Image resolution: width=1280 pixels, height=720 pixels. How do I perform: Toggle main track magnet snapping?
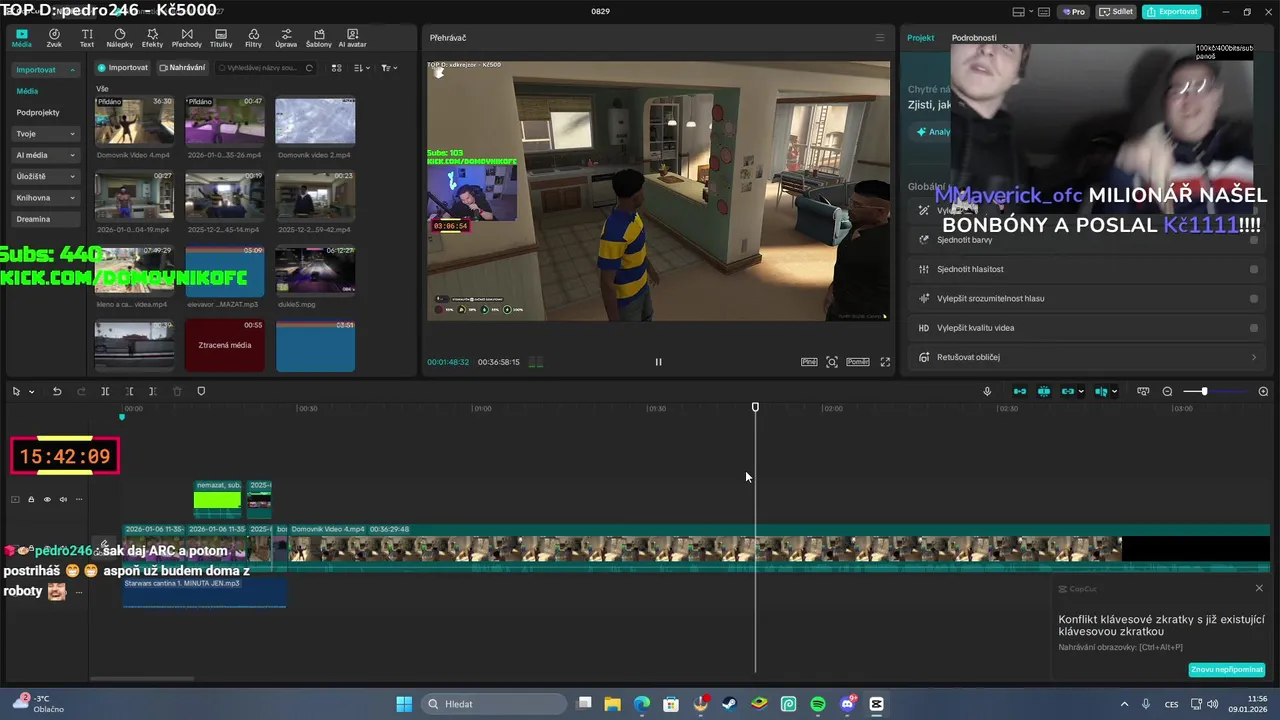[x=1020, y=391]
